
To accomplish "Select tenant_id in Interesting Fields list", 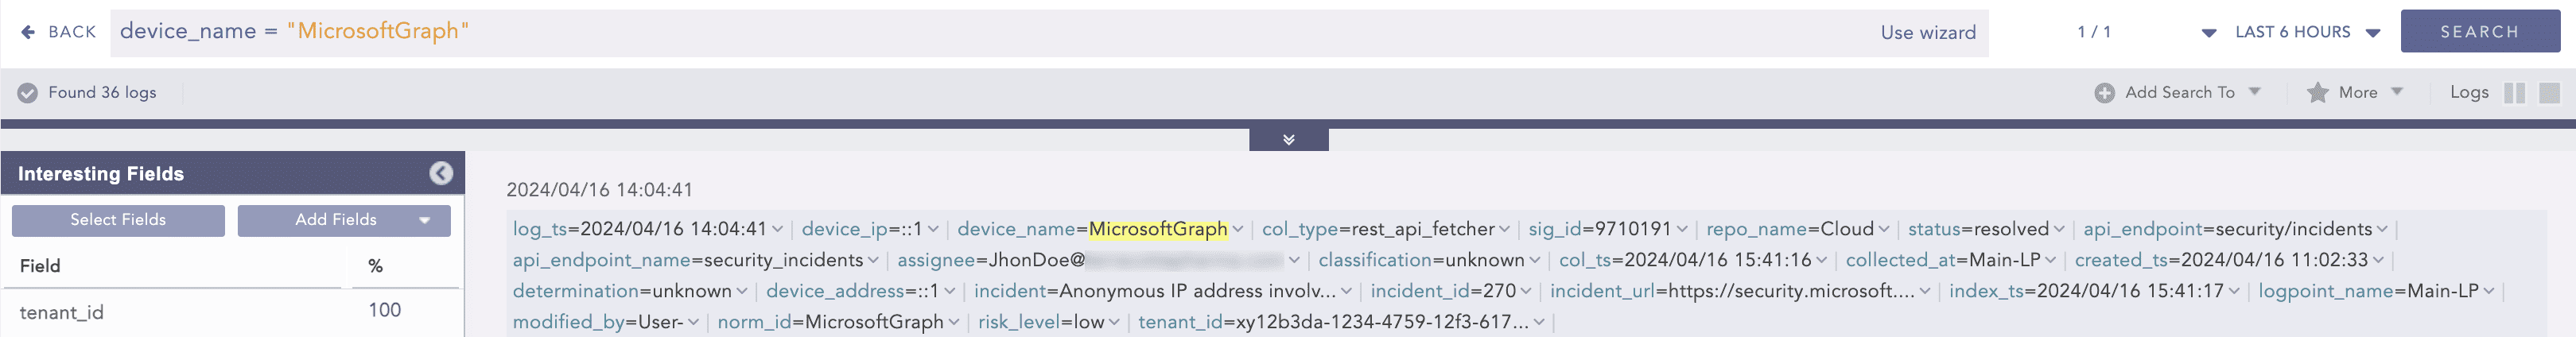I will pyautogui.click(x=62, y=312).
